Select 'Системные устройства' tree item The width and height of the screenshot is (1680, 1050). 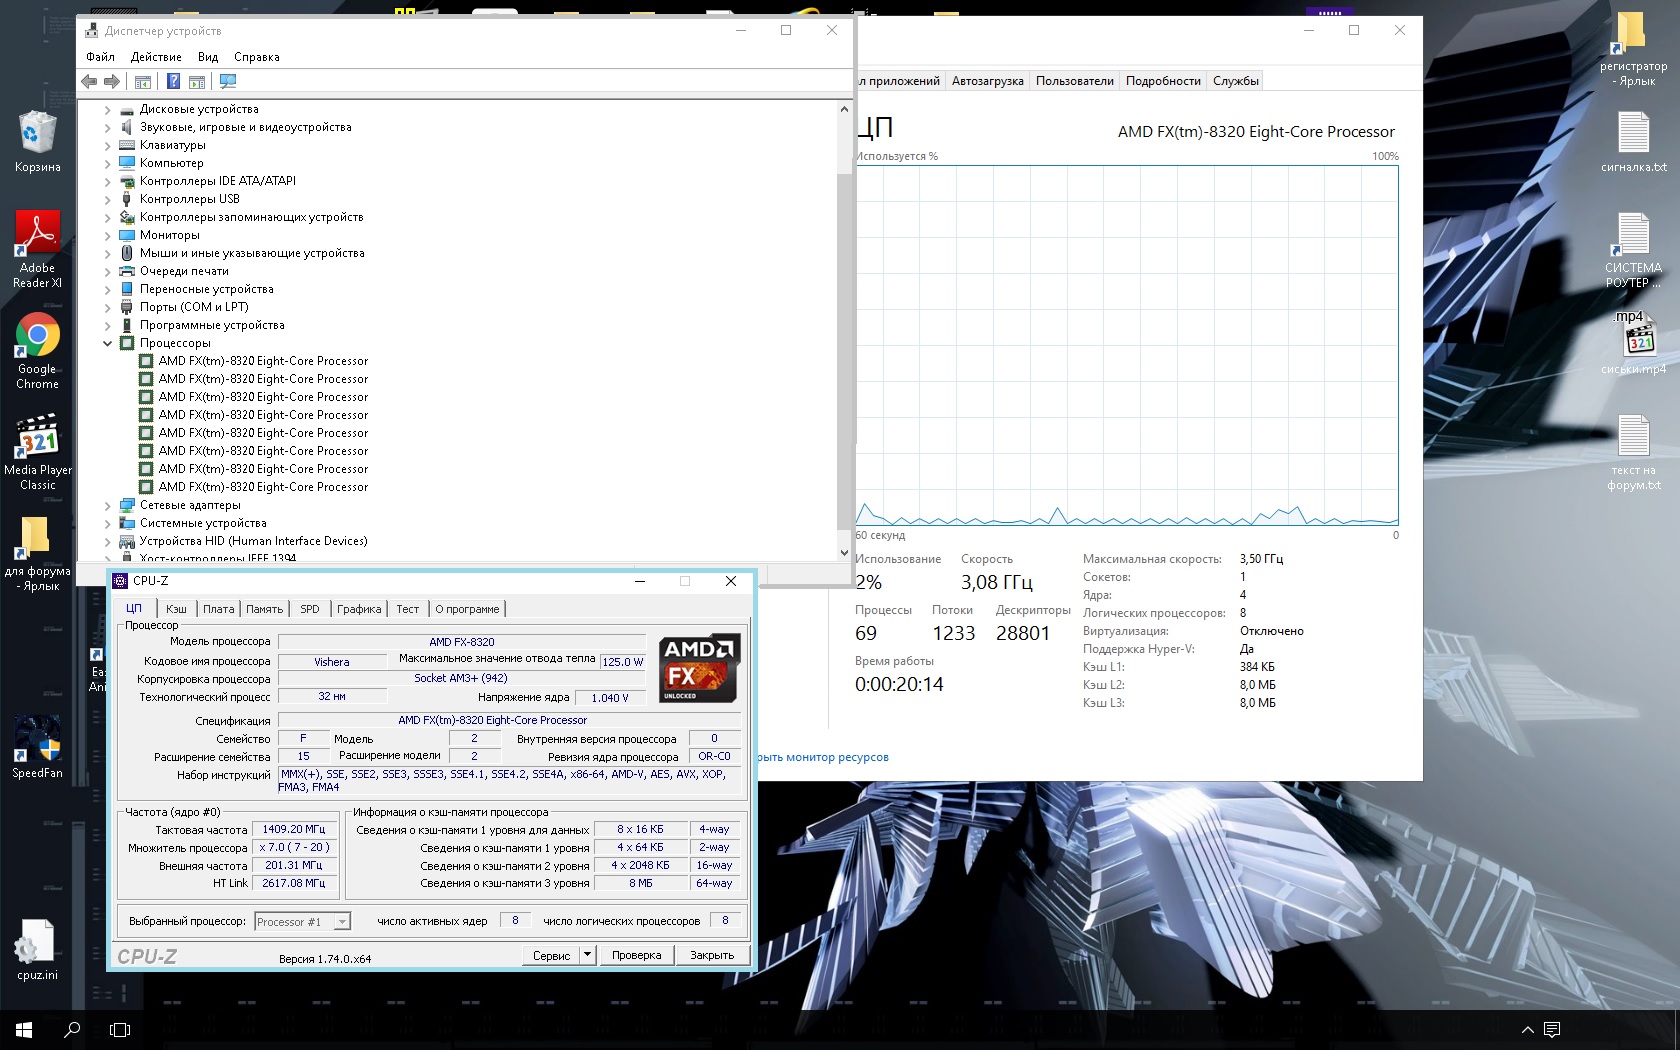click(x=203, y=523)
